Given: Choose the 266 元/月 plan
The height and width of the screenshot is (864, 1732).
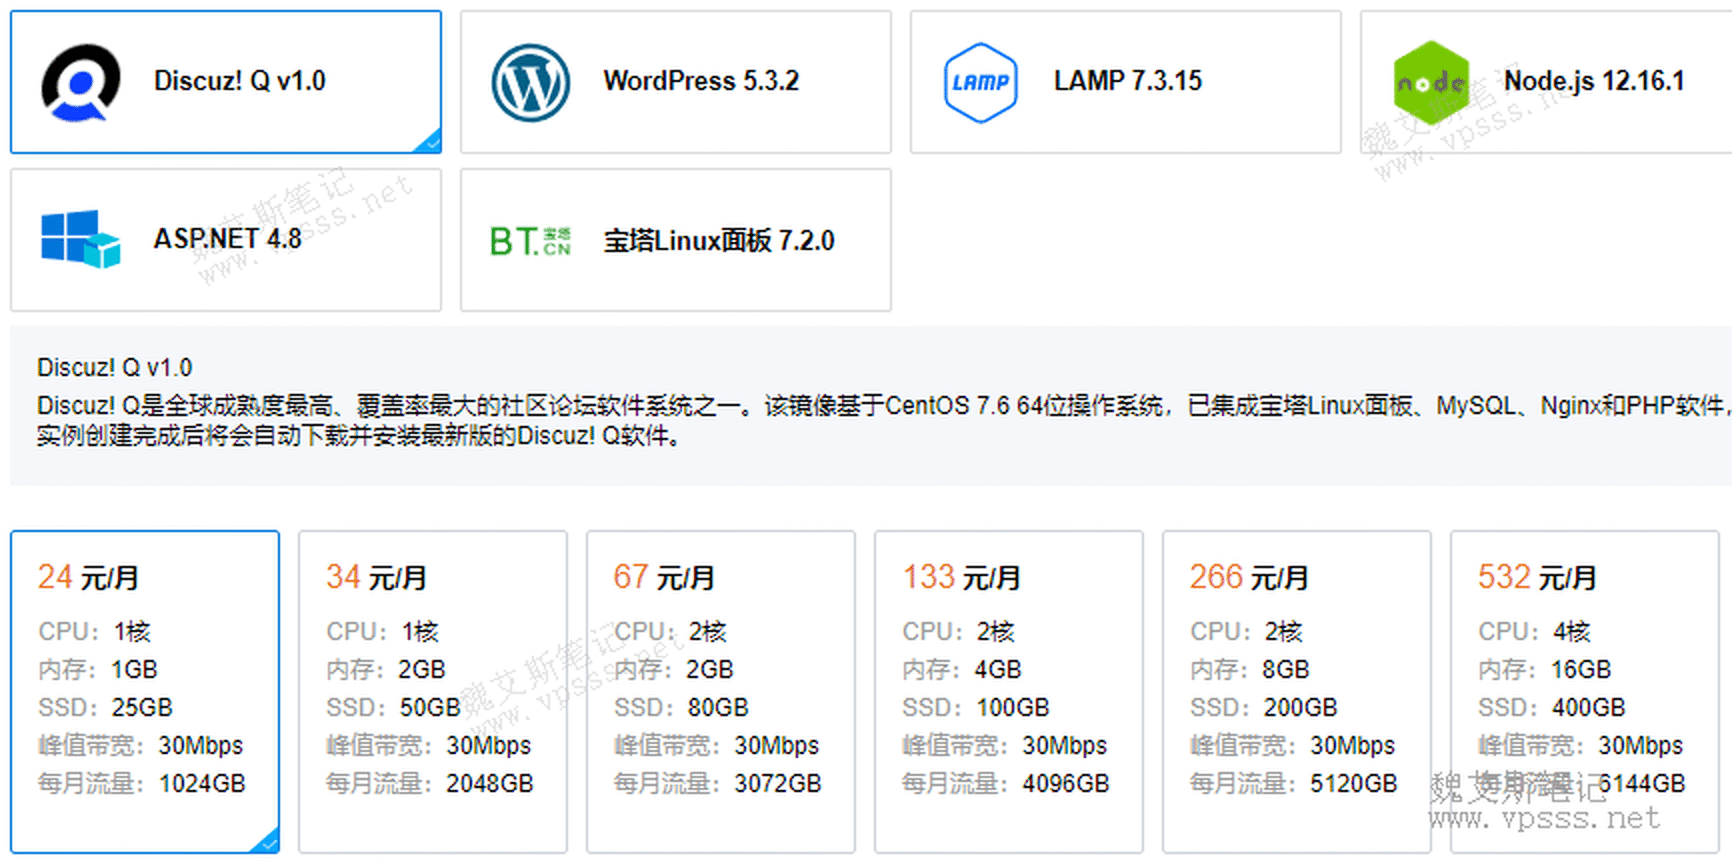Looking at the screenshot, I should pyautogui.click(x=1297, y=692).
